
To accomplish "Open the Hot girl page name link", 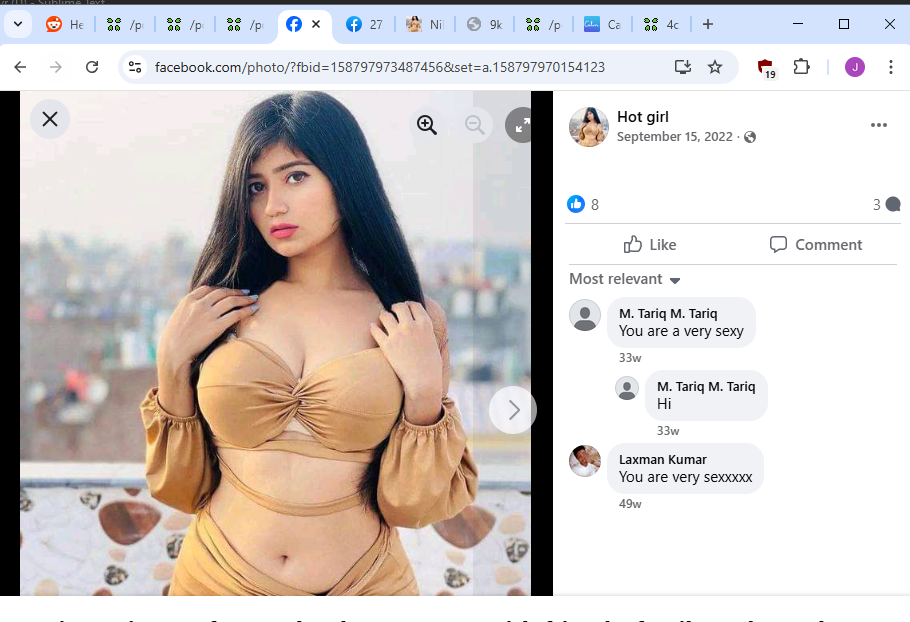I will click(642, 117).
